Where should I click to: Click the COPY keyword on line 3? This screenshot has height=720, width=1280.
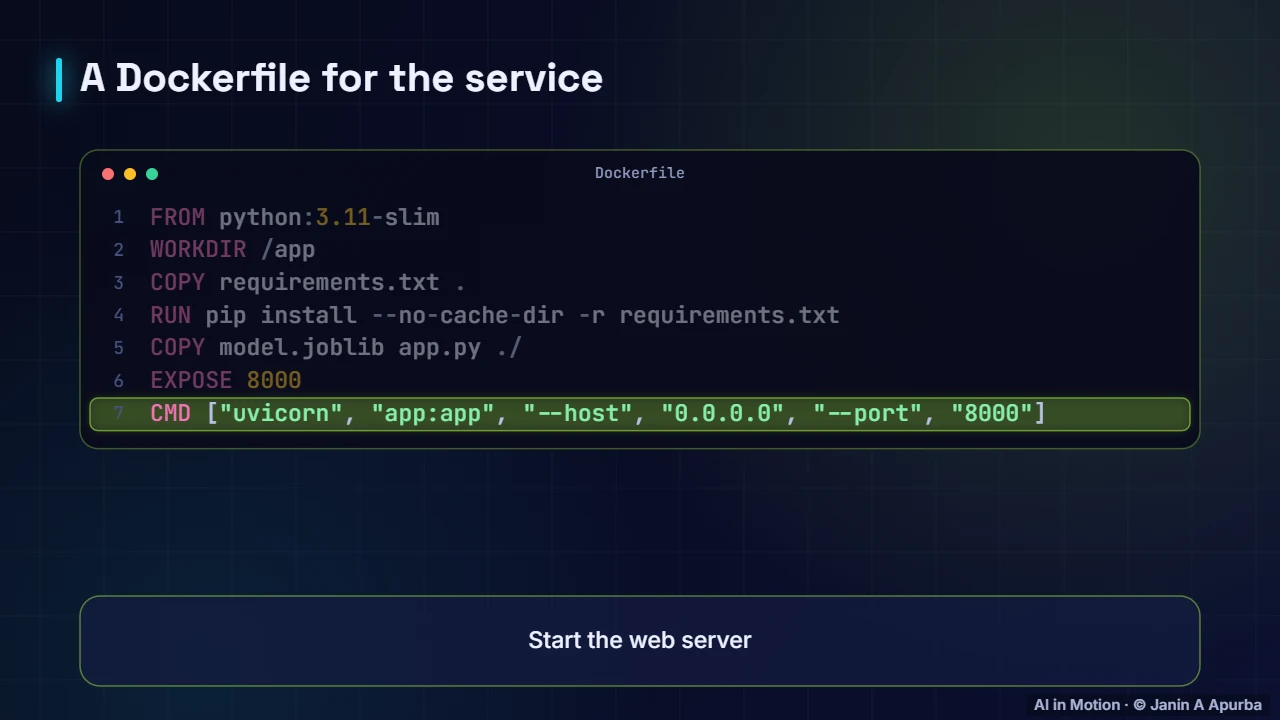click(x=178, y=282)
